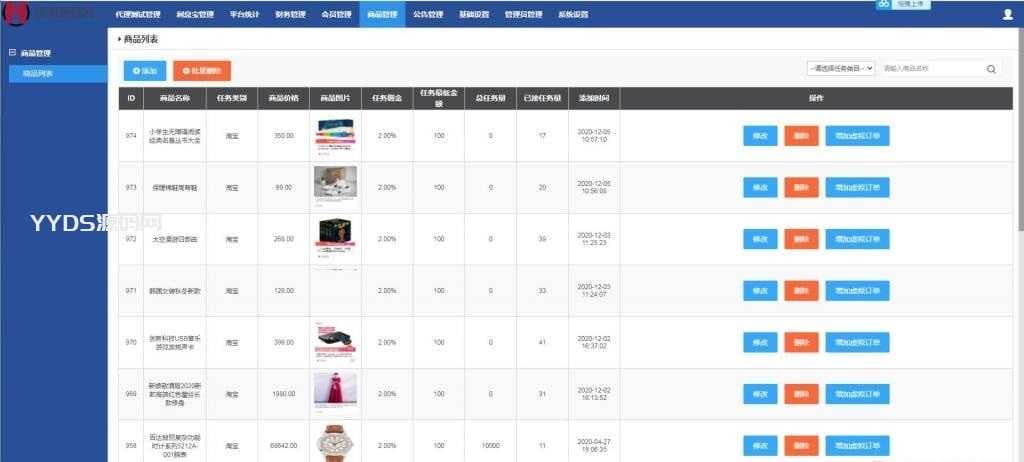The width and height of the screenshot is (1024, 462).
Task: Click 修改 edit button for product 974
Action: pos(760,135)
